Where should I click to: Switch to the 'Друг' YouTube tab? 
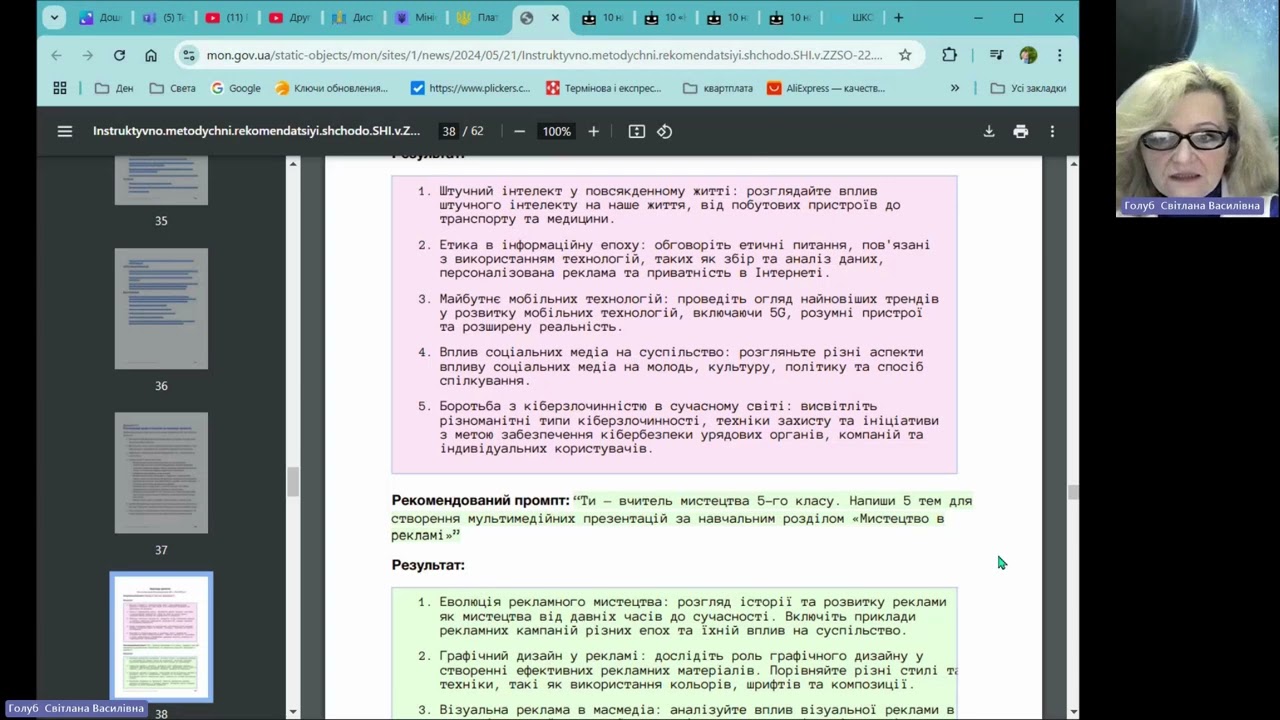[289, 17]
